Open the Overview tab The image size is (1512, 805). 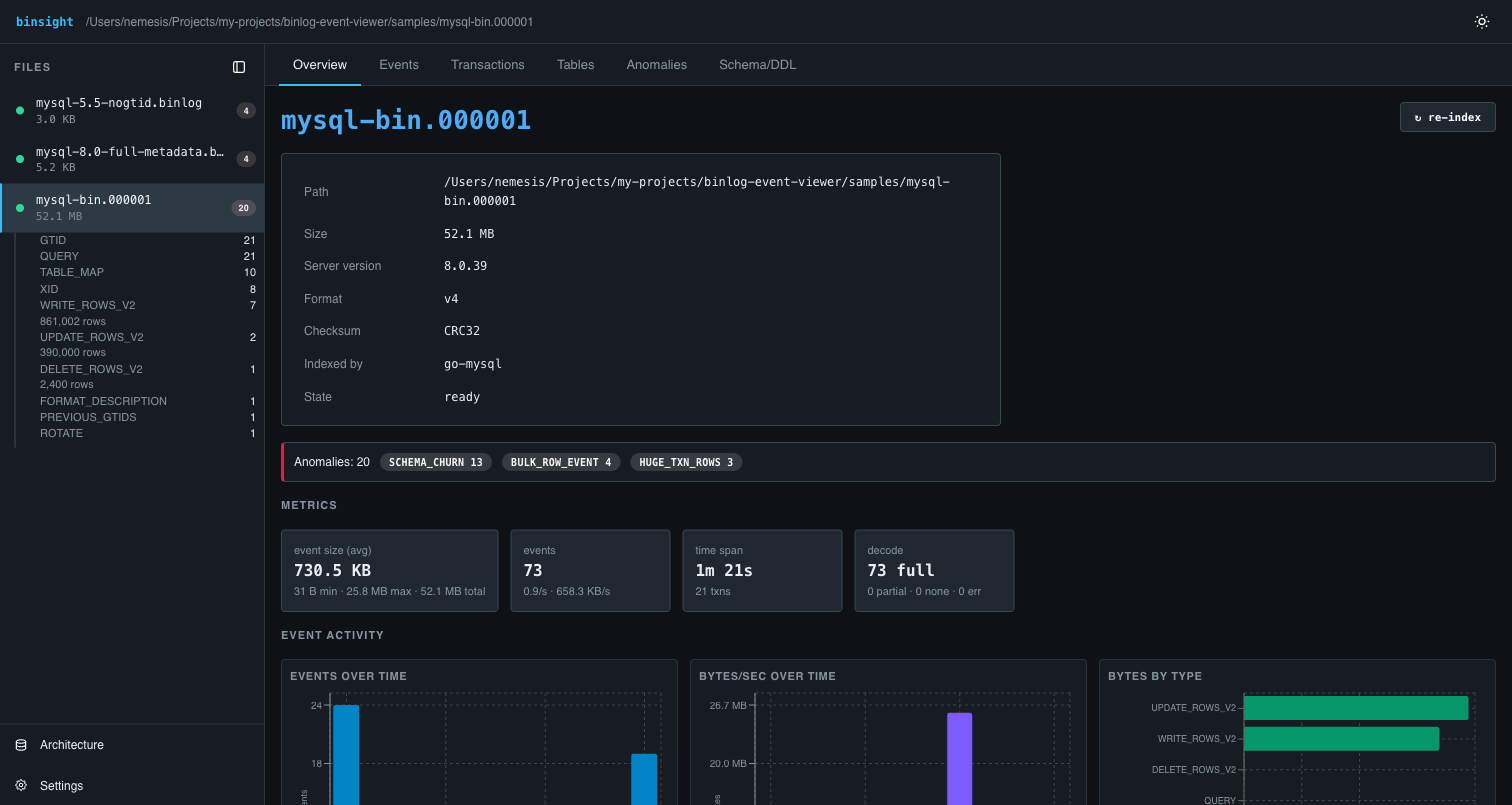pyautogui.click(x=320, y=64)
